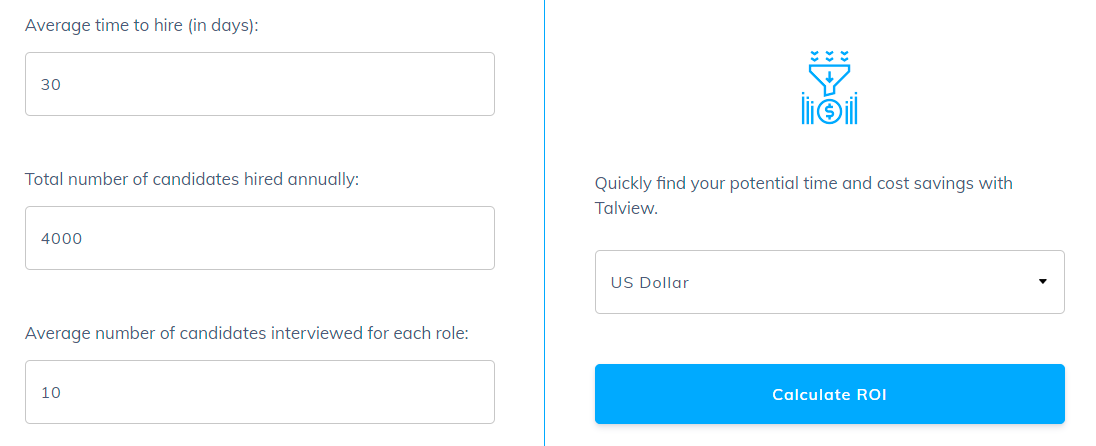
Task: Click the value 30 in the time to hire field
Action: 51,85
